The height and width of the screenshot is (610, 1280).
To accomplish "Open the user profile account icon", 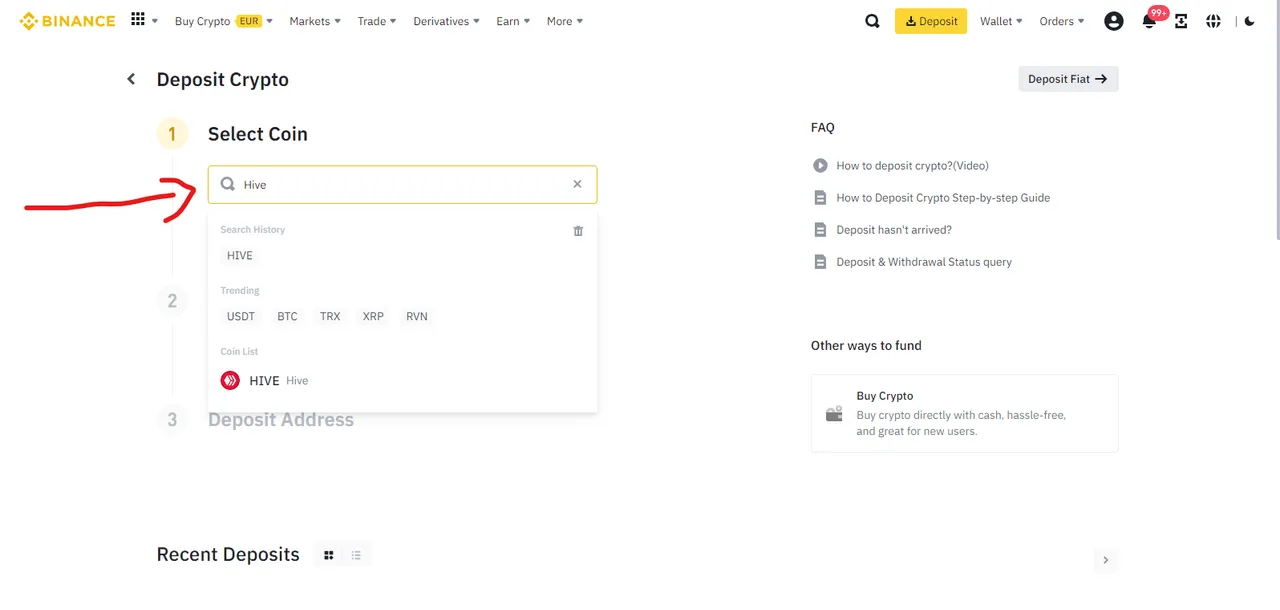I will [x=1114, y=21].
